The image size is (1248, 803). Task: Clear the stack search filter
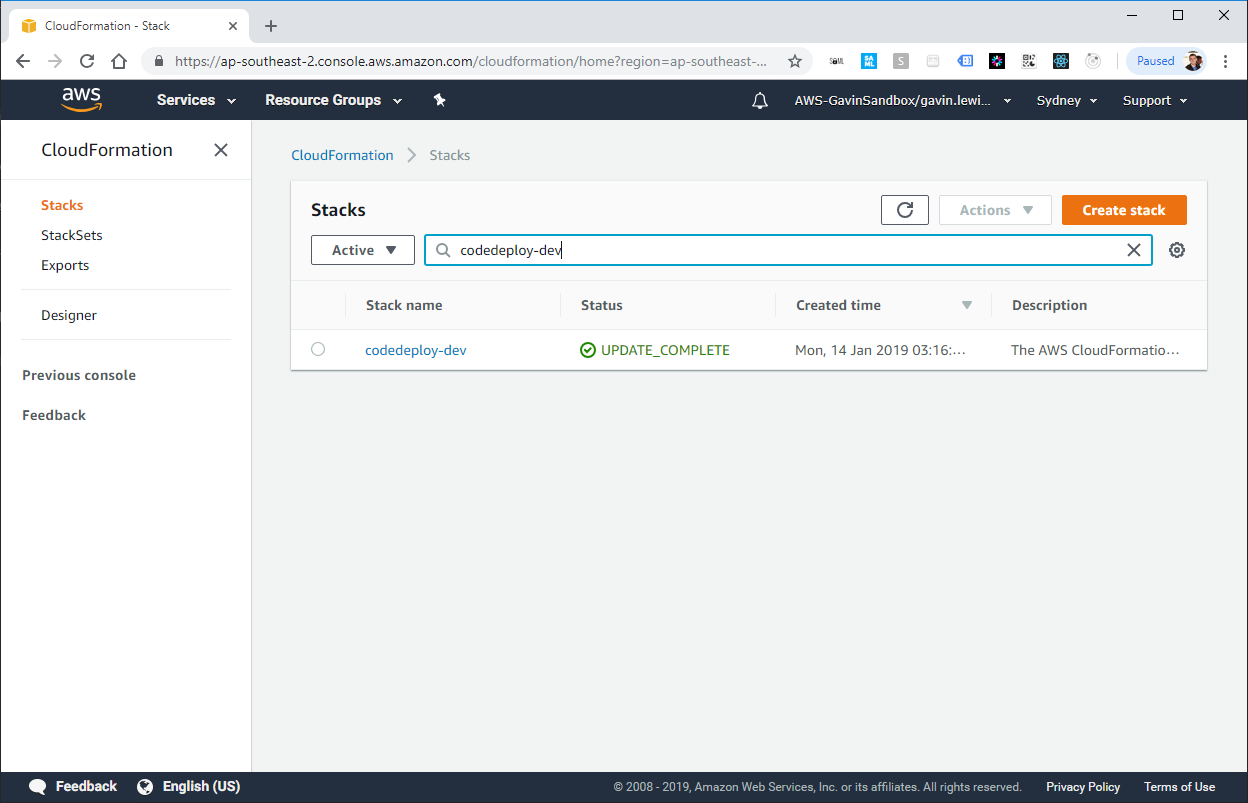pyautogui.click(x=1134, y=250)
